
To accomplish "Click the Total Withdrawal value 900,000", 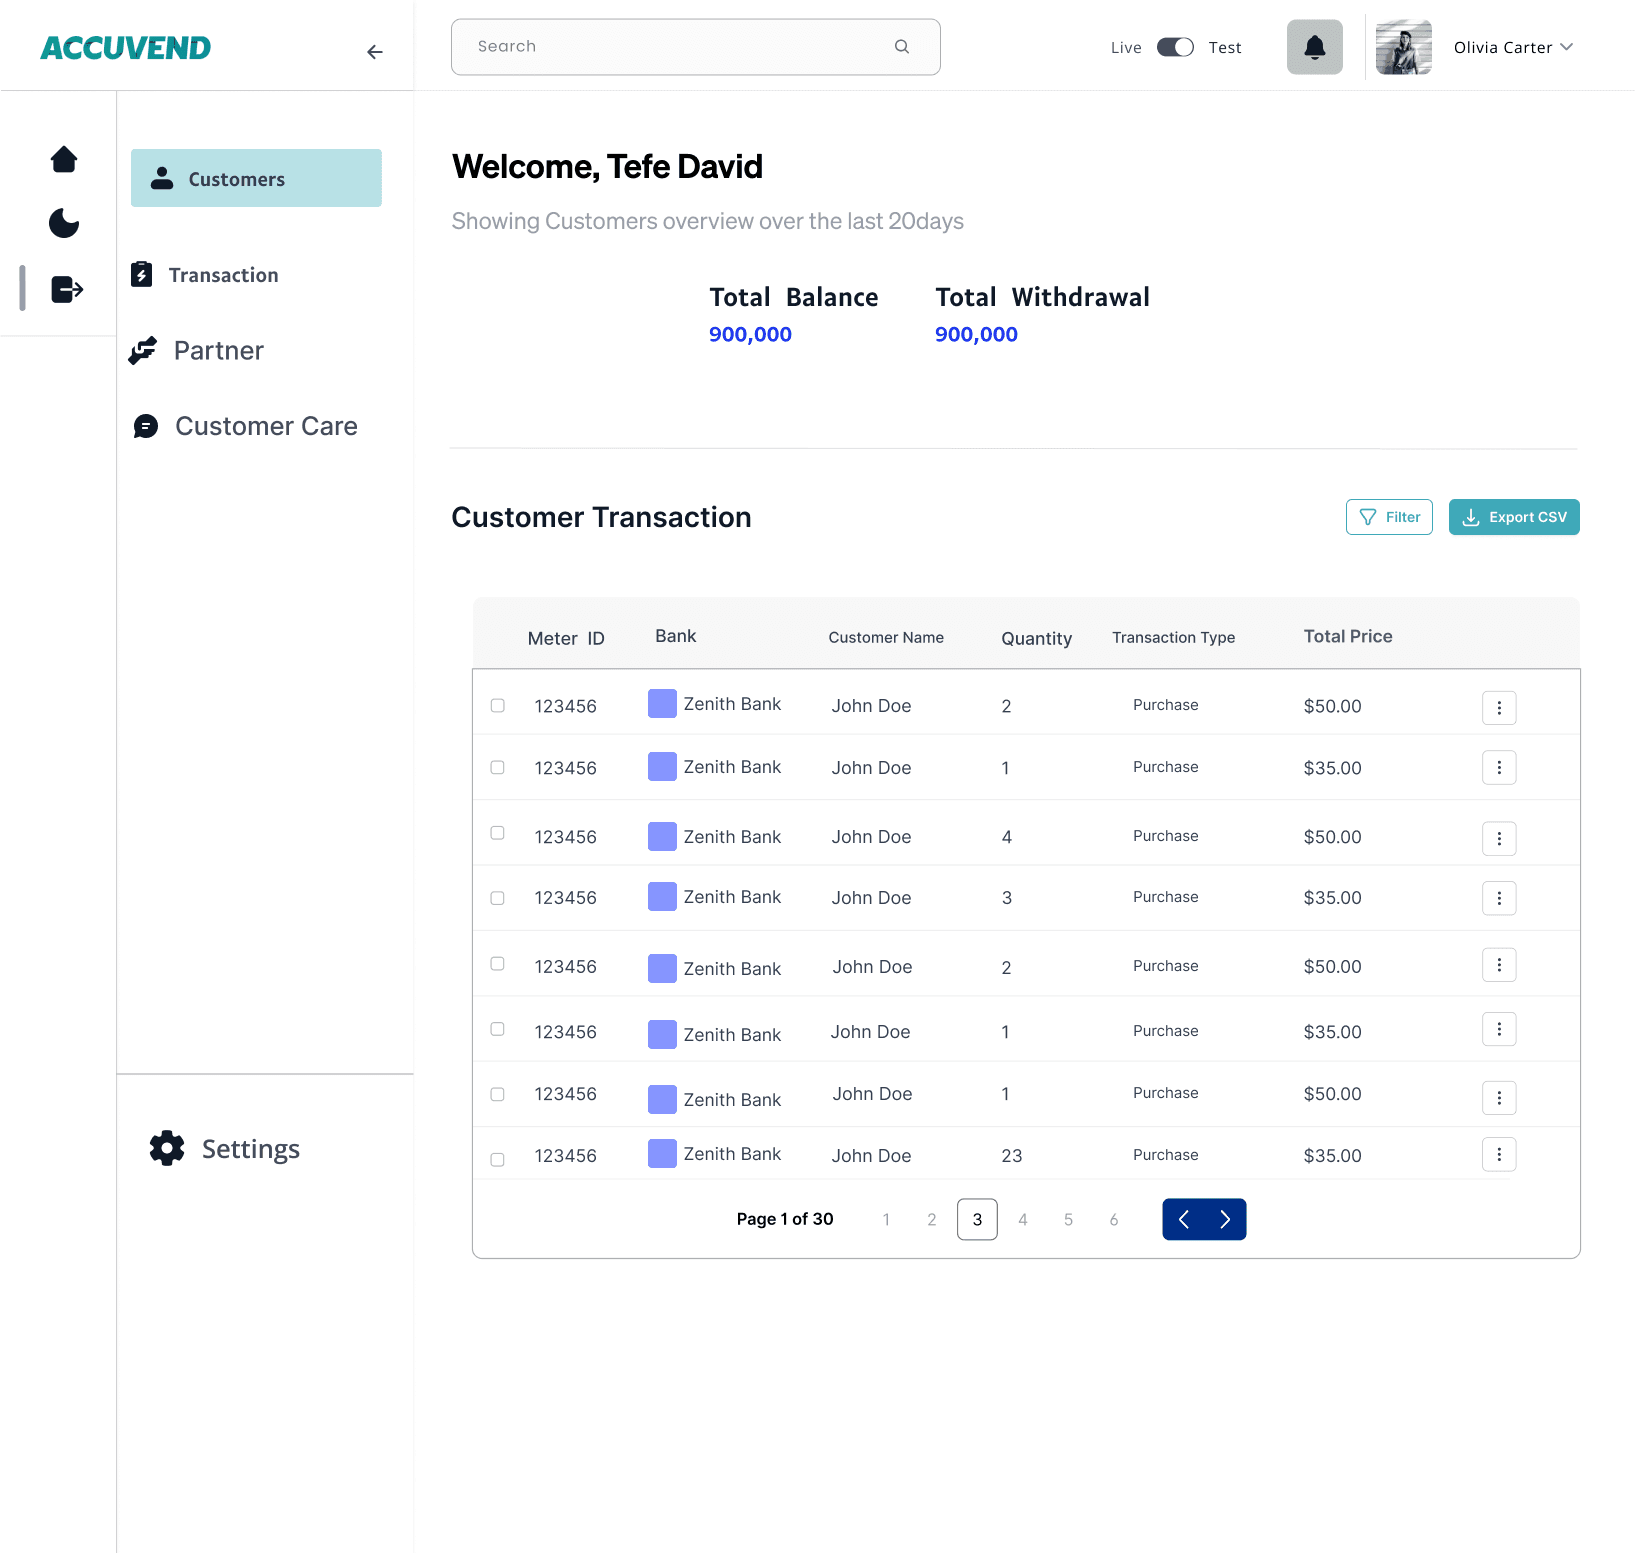I will point(976,334).
